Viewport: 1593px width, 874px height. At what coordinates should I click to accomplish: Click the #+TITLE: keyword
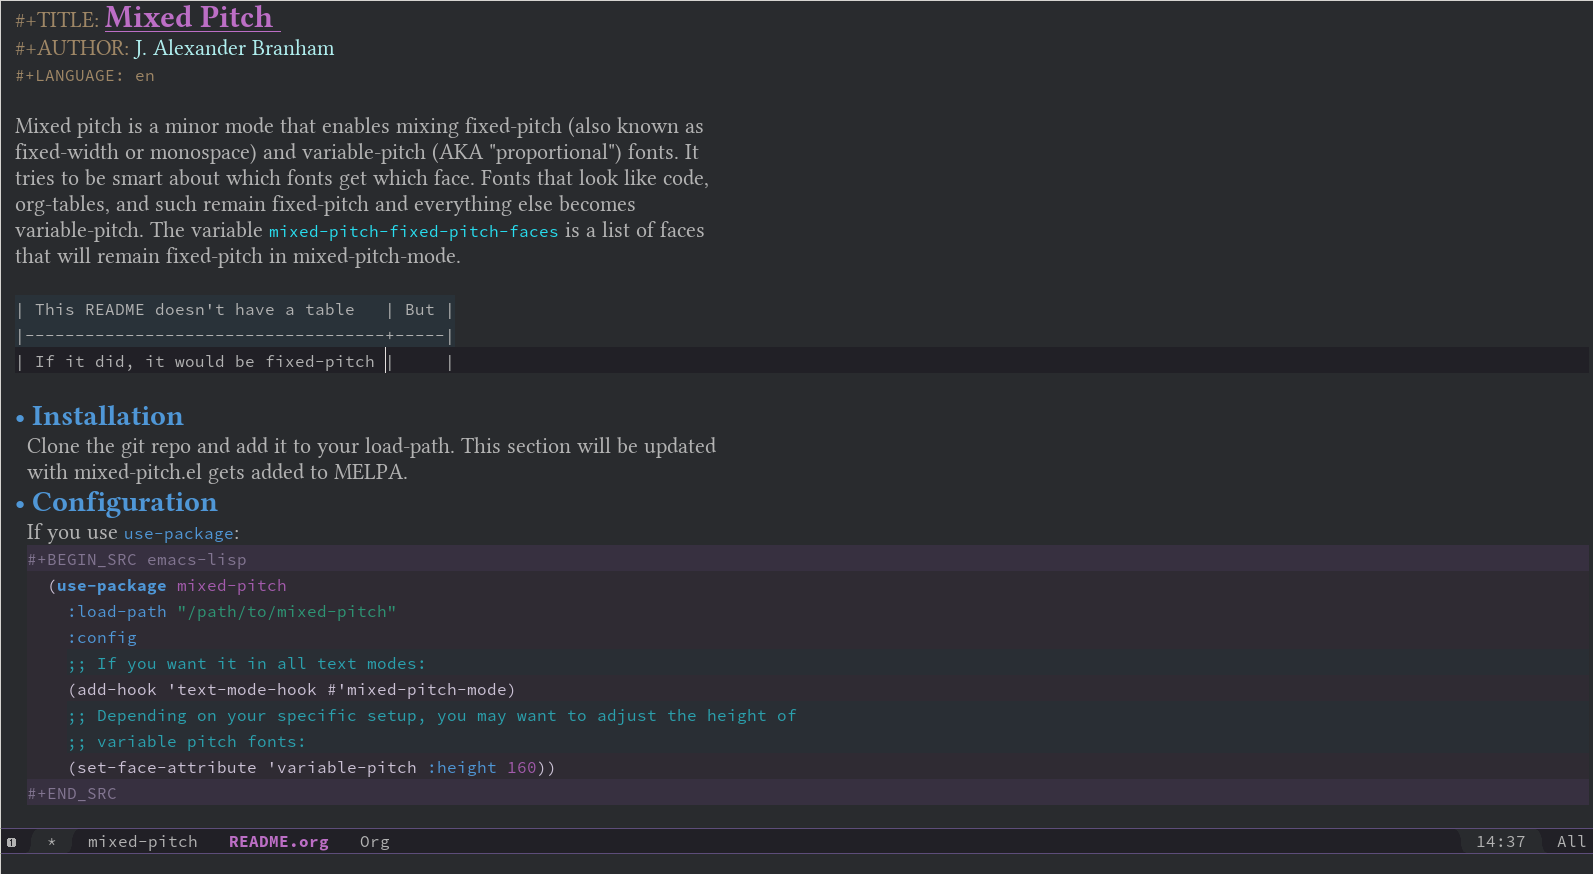[x=57, y=20]
